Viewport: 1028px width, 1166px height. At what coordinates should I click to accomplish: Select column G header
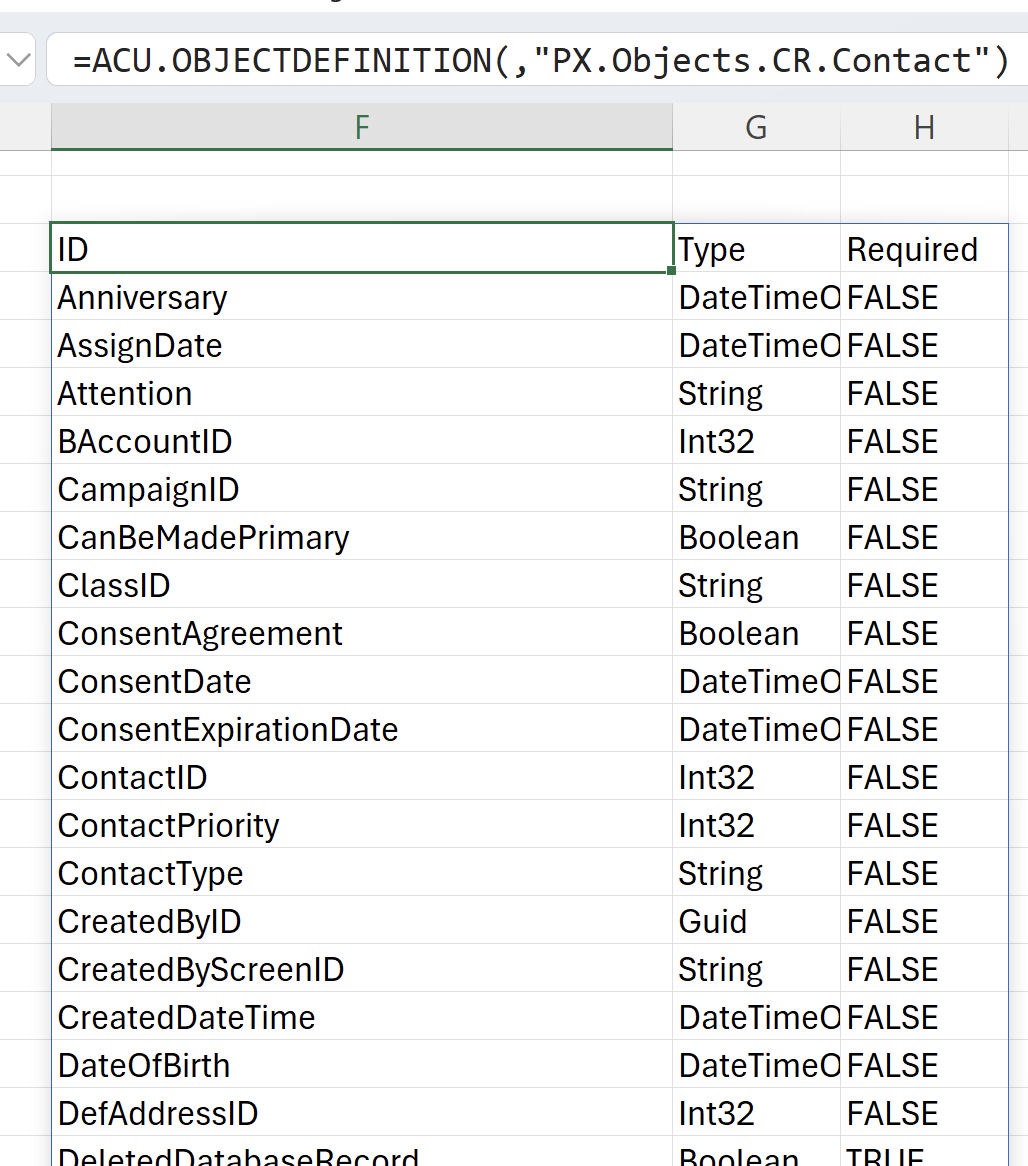click(x=756, y=127)
